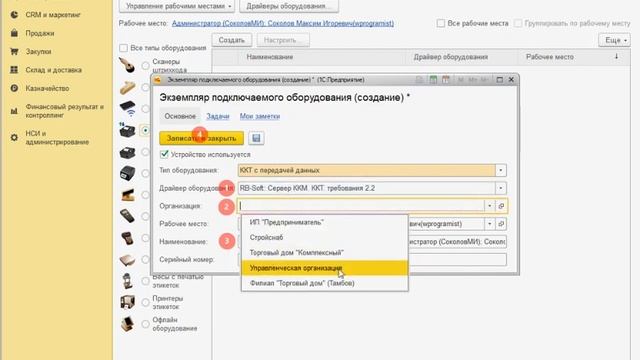This screenshot has width=640, height=360.
Task: Choose Управленческая организация from the list
Action: tap(324, 268)
